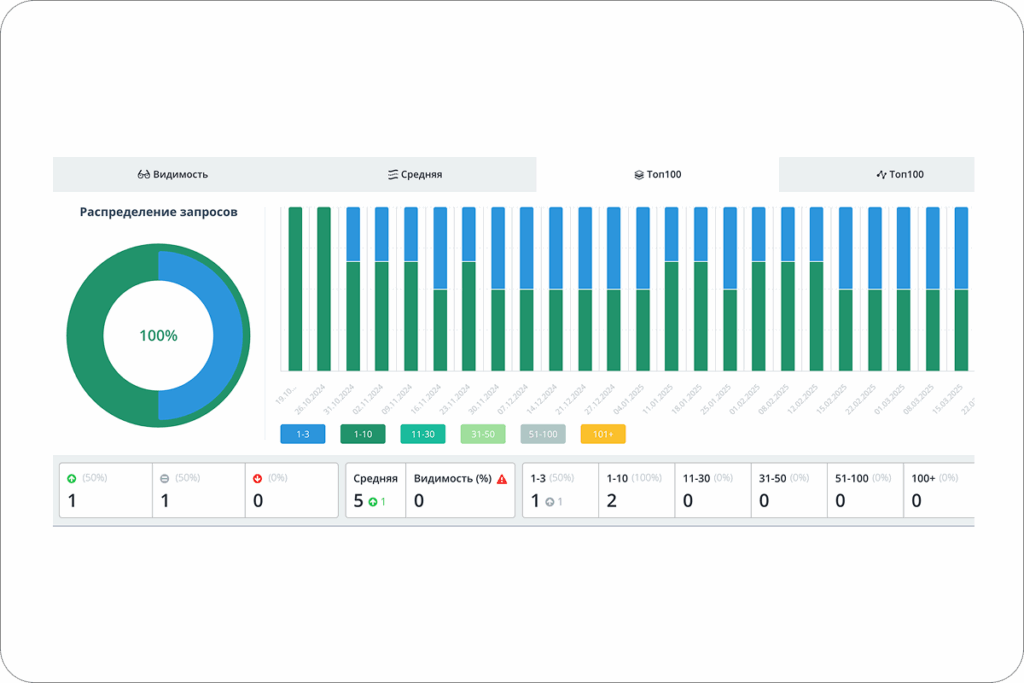Toggle the yellow 101+ legend series
The height and width of the screenshot is (683, 1024).
point(603,434)
